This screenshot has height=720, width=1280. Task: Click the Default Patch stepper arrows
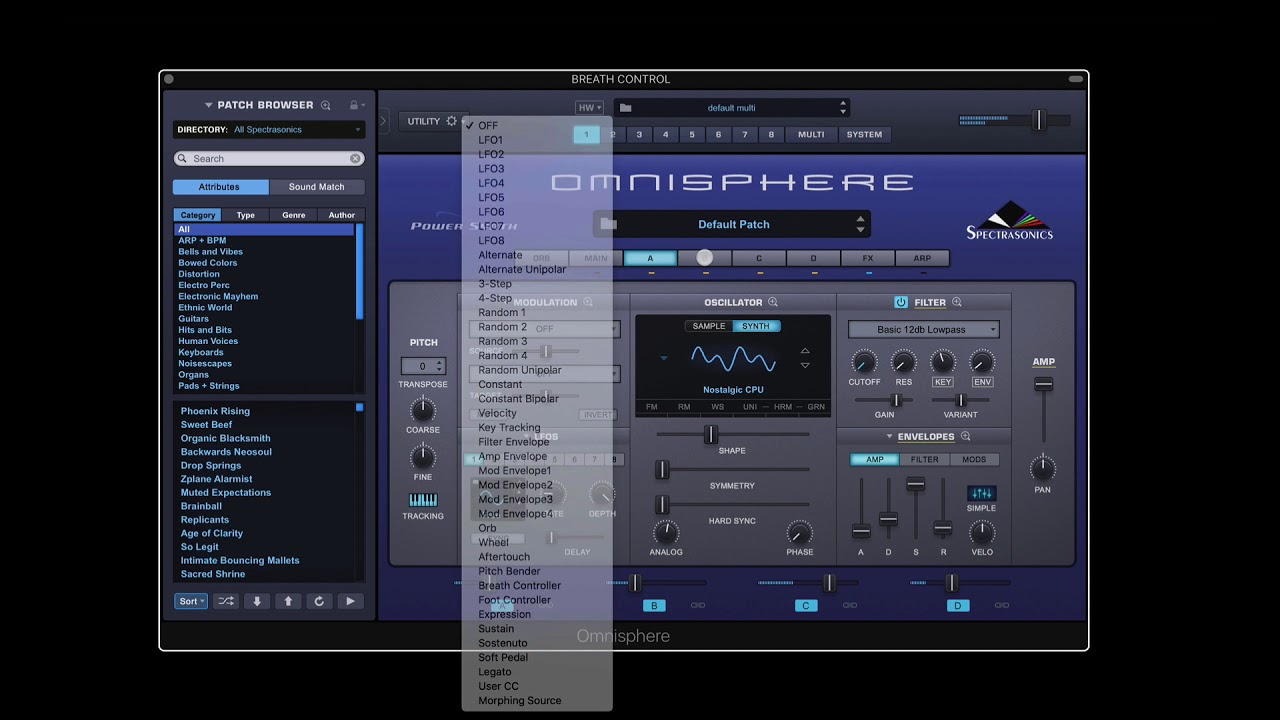(860, 224)
